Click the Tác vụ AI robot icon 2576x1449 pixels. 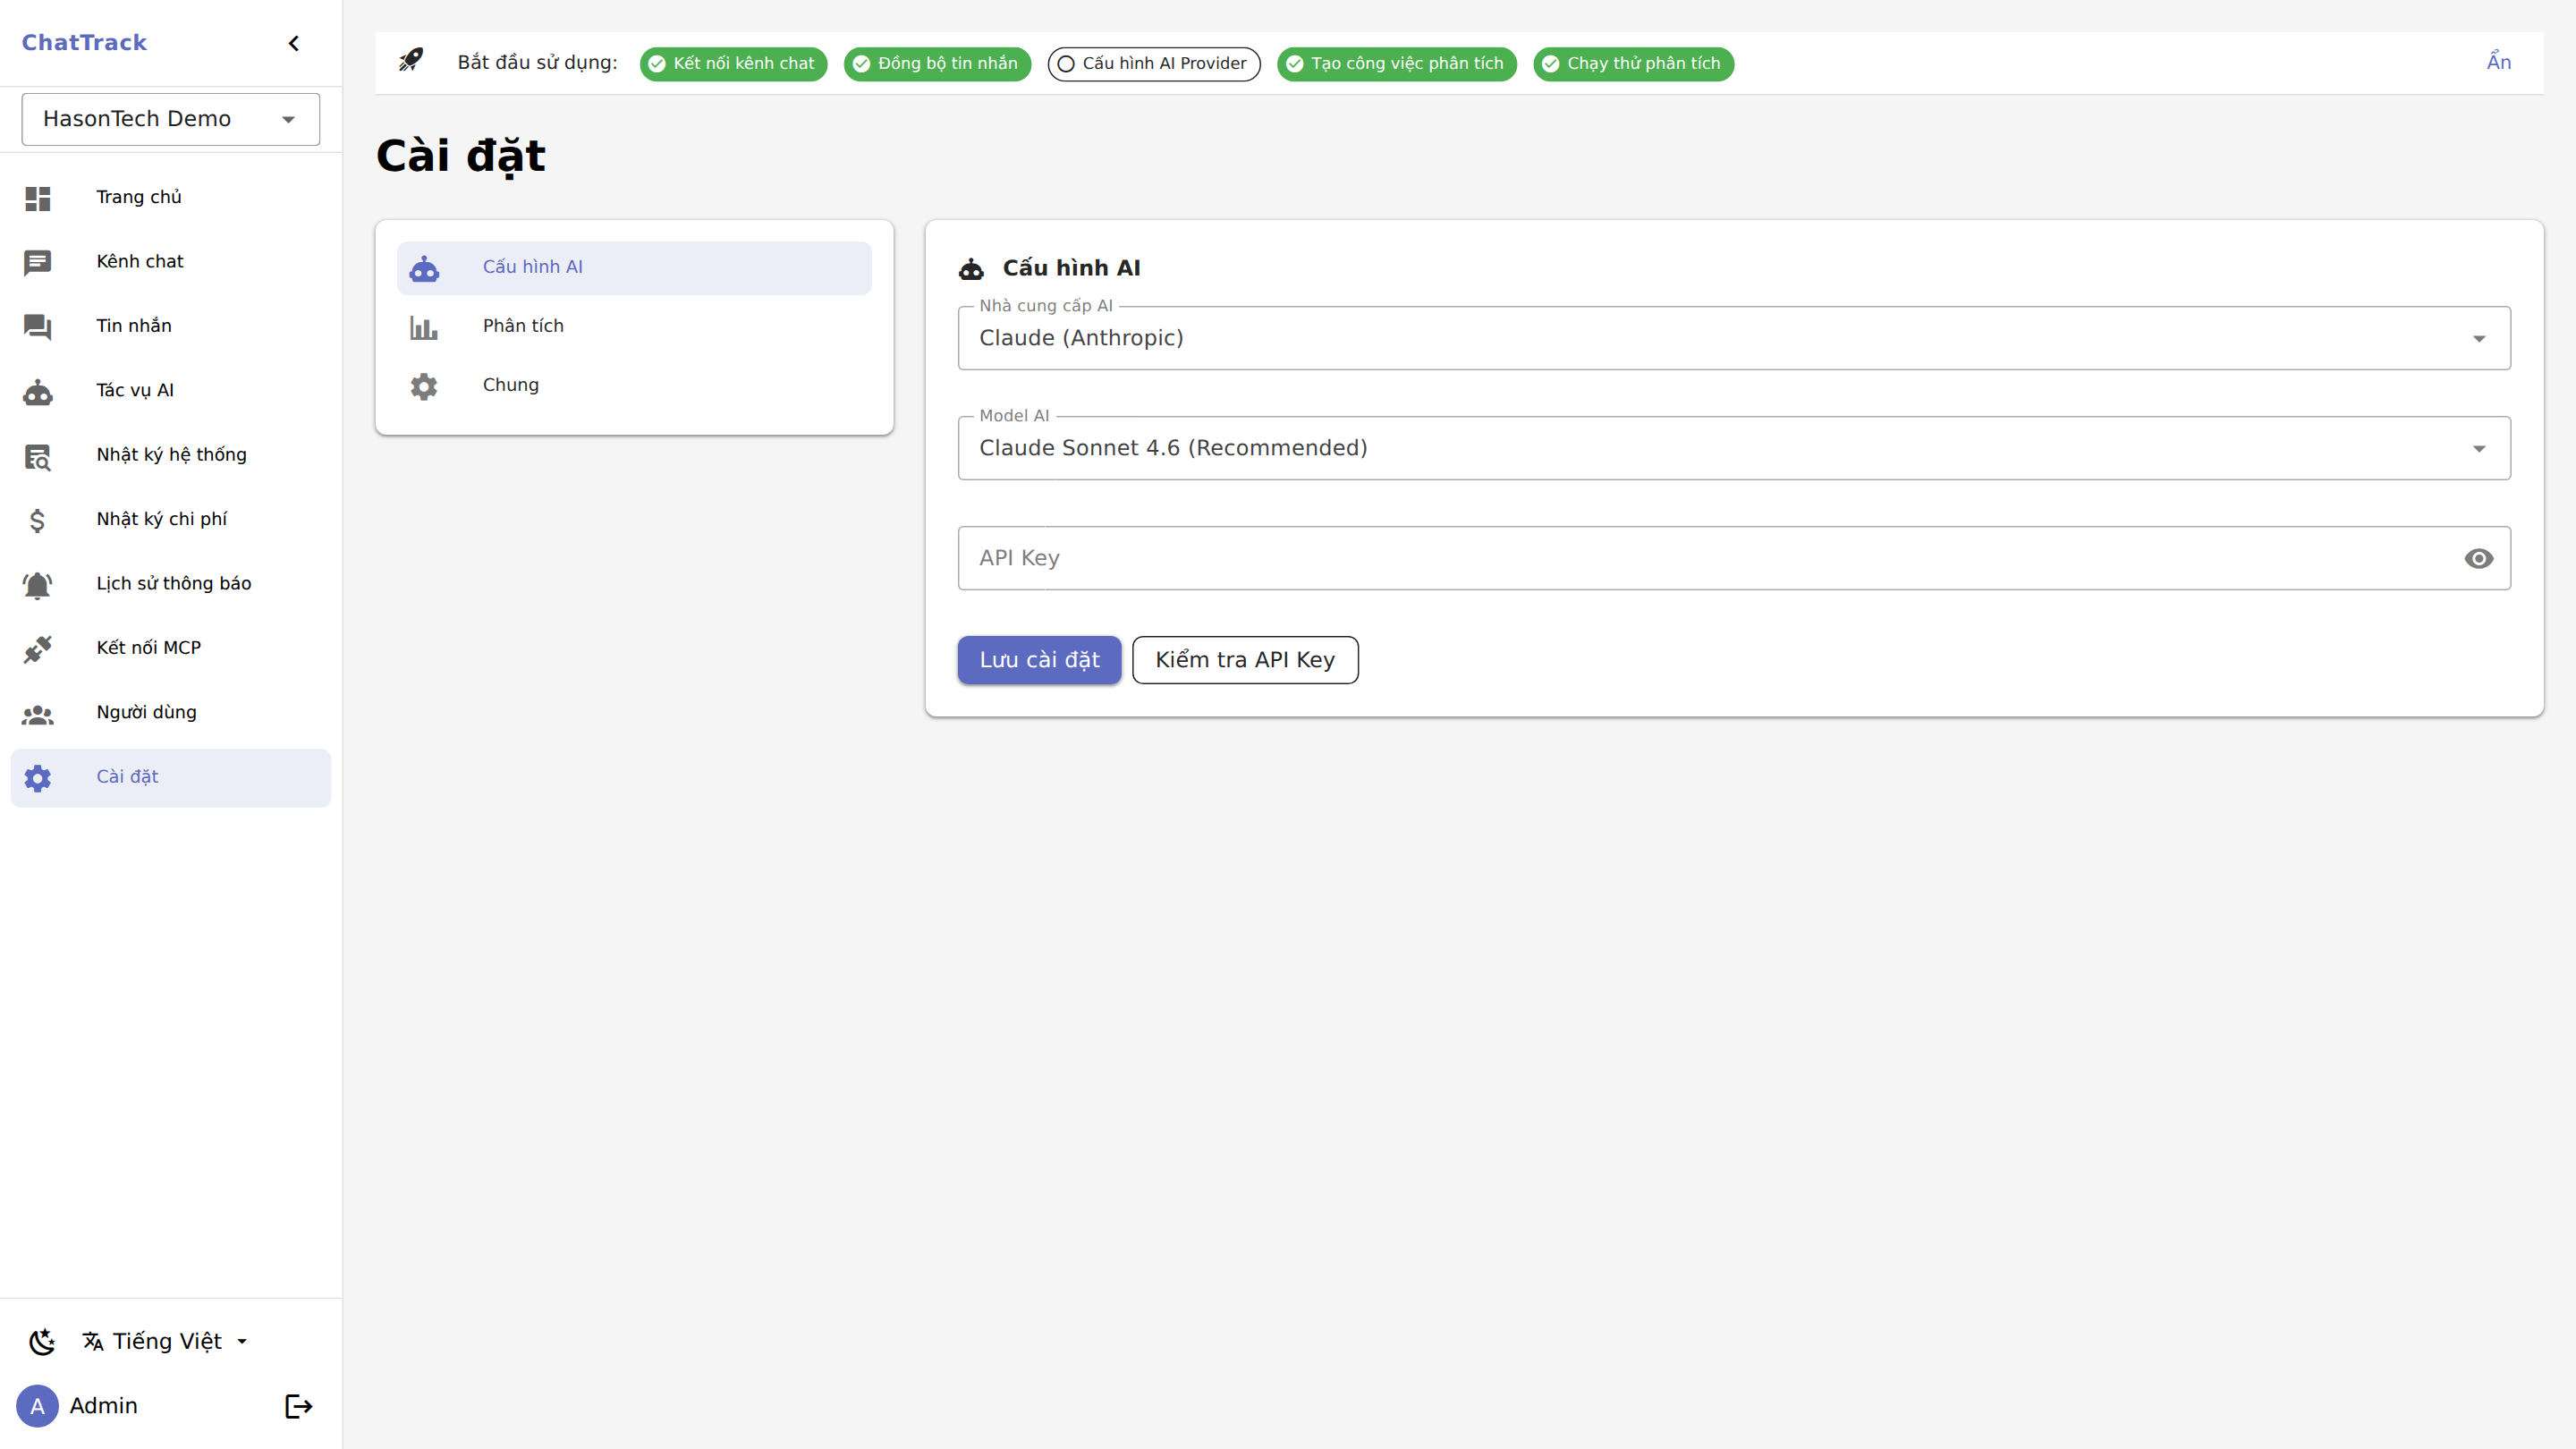pyautogui.click(x=38, y=391)
